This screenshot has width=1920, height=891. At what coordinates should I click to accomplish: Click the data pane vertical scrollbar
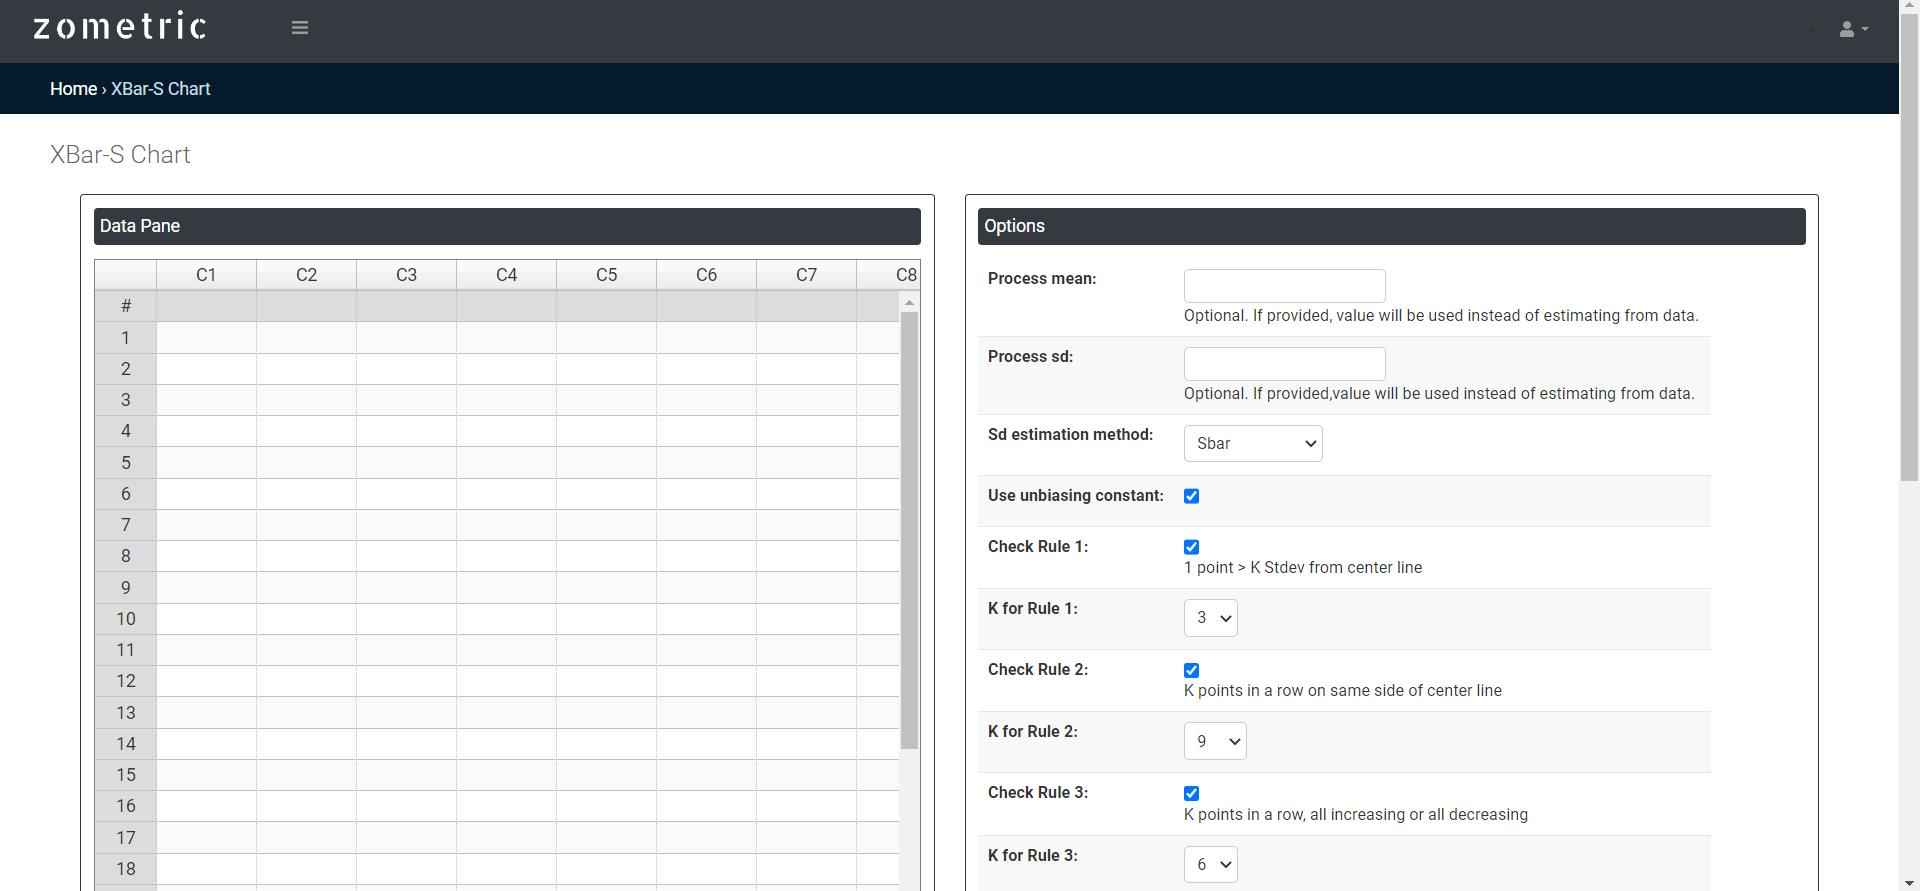pos(909,530)
